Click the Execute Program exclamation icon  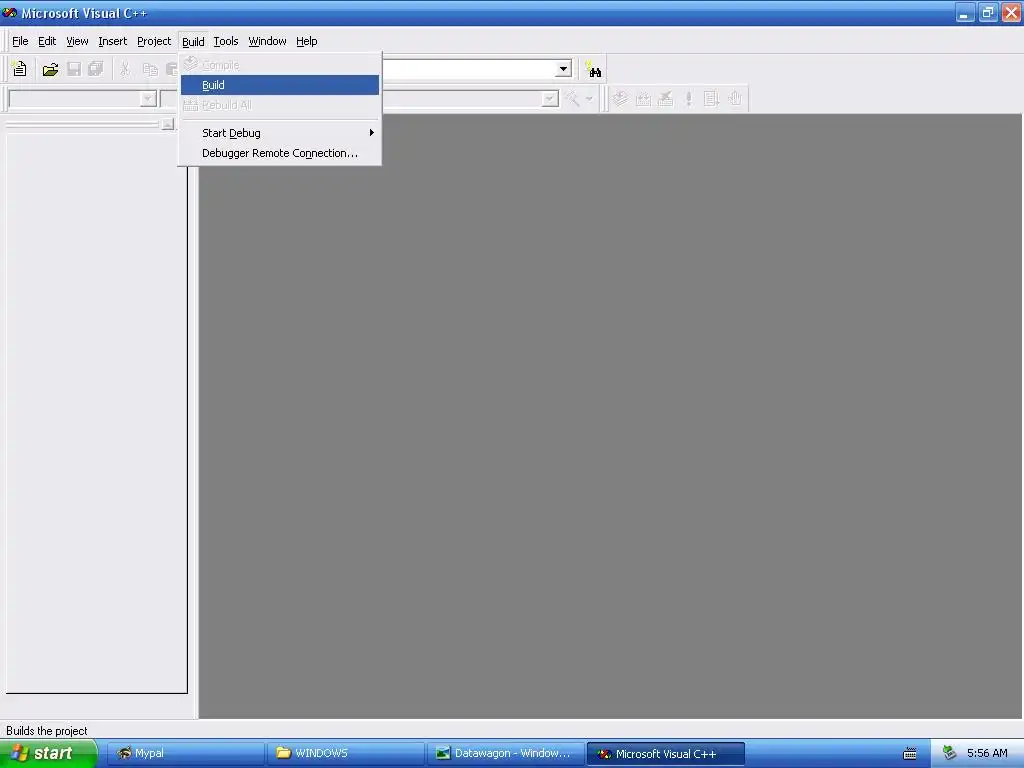[x=688, y=99]
